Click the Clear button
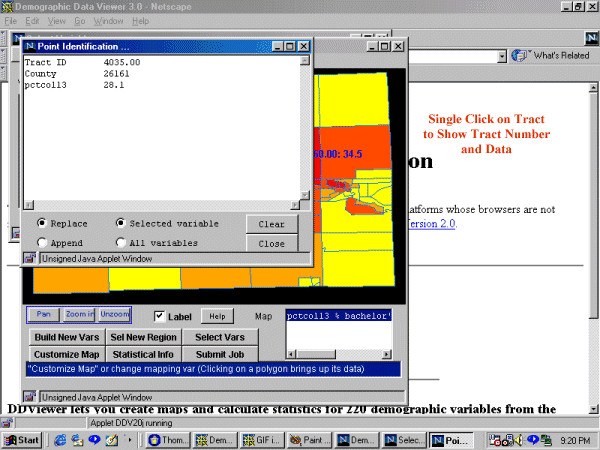Image resolution: width=600 pixels, height=450 pixels. click(271, 224)
